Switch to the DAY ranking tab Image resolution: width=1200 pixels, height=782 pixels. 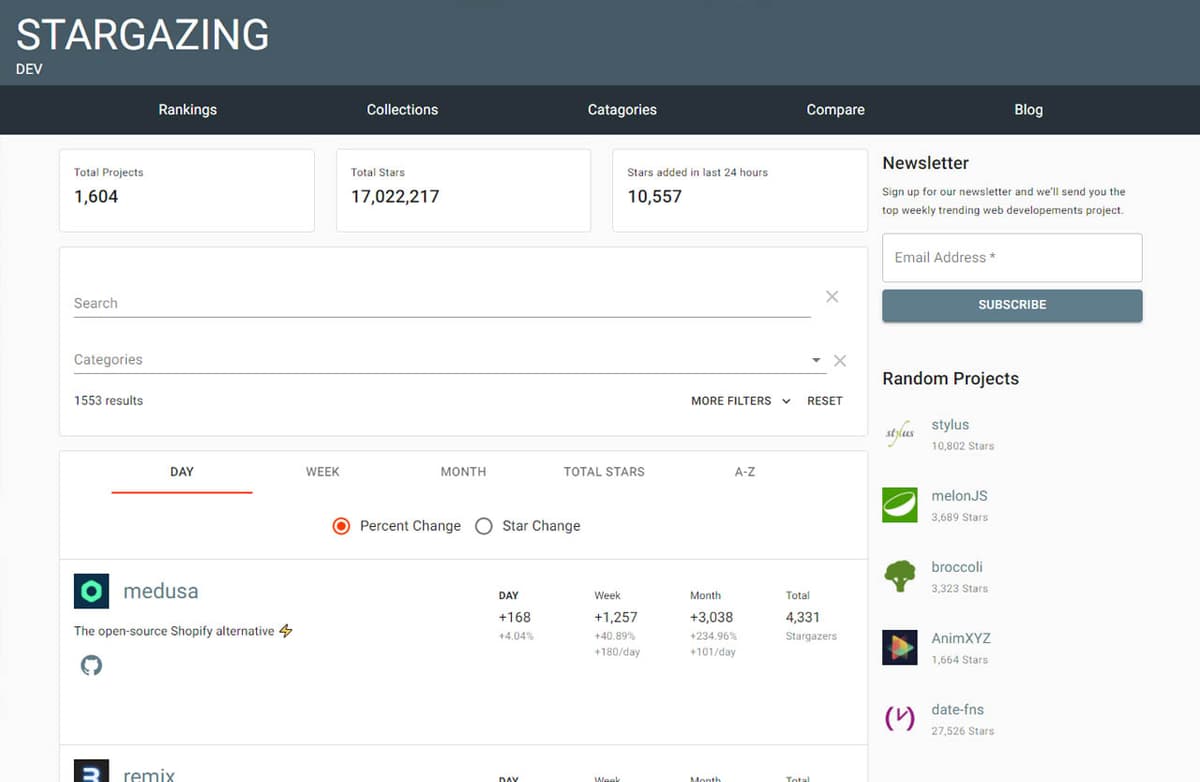pos(182,472)
